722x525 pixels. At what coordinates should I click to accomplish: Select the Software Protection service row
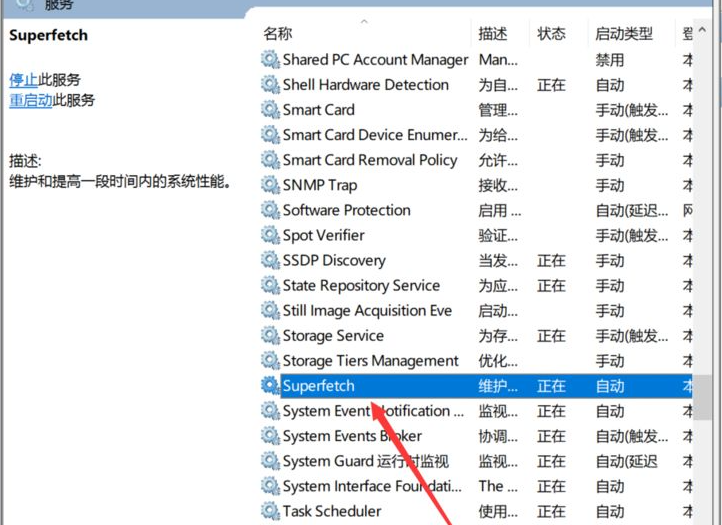tap(346, 210)
